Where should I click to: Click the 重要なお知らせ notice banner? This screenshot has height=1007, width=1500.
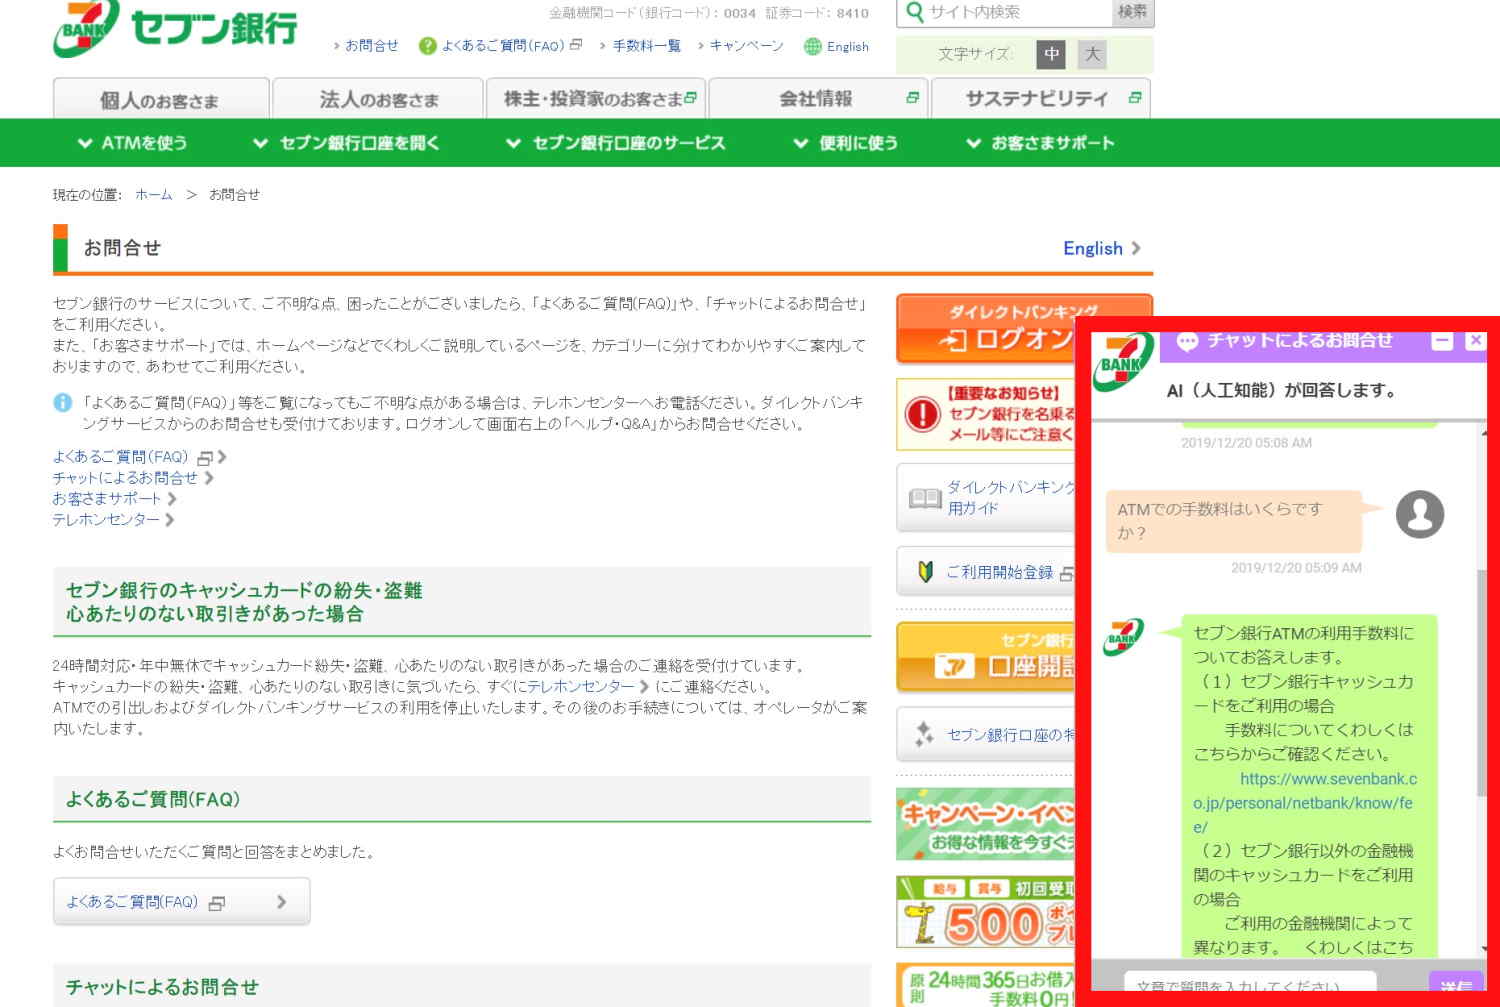(986, 414)
